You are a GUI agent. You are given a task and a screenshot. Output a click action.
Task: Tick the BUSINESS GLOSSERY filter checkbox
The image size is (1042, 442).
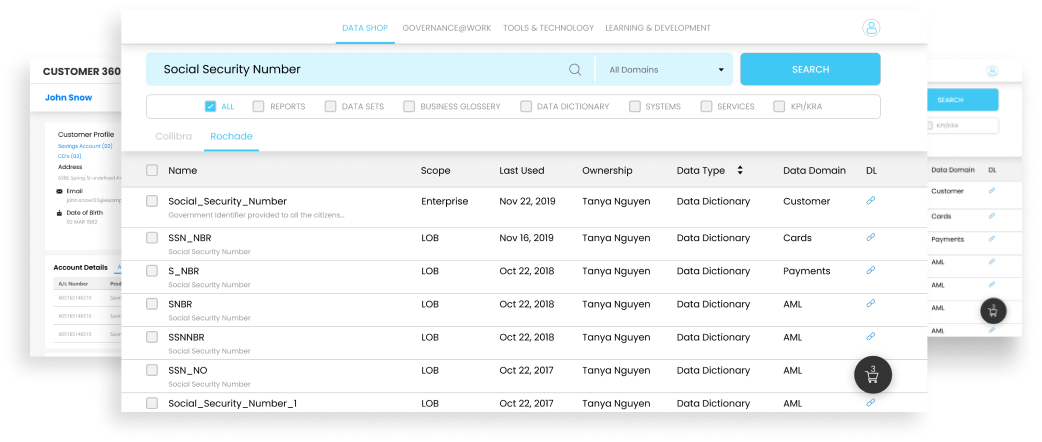click(409, 106)
